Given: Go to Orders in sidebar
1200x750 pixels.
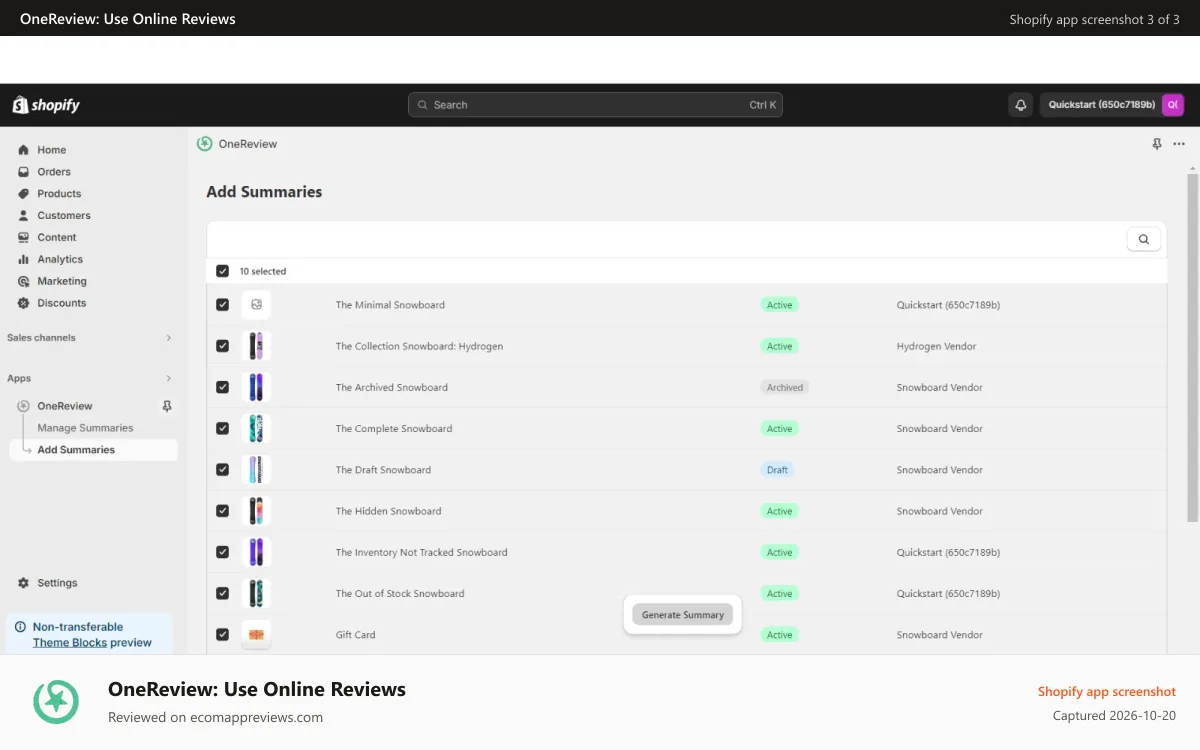Looking at the screenshot, I should 54,172.
